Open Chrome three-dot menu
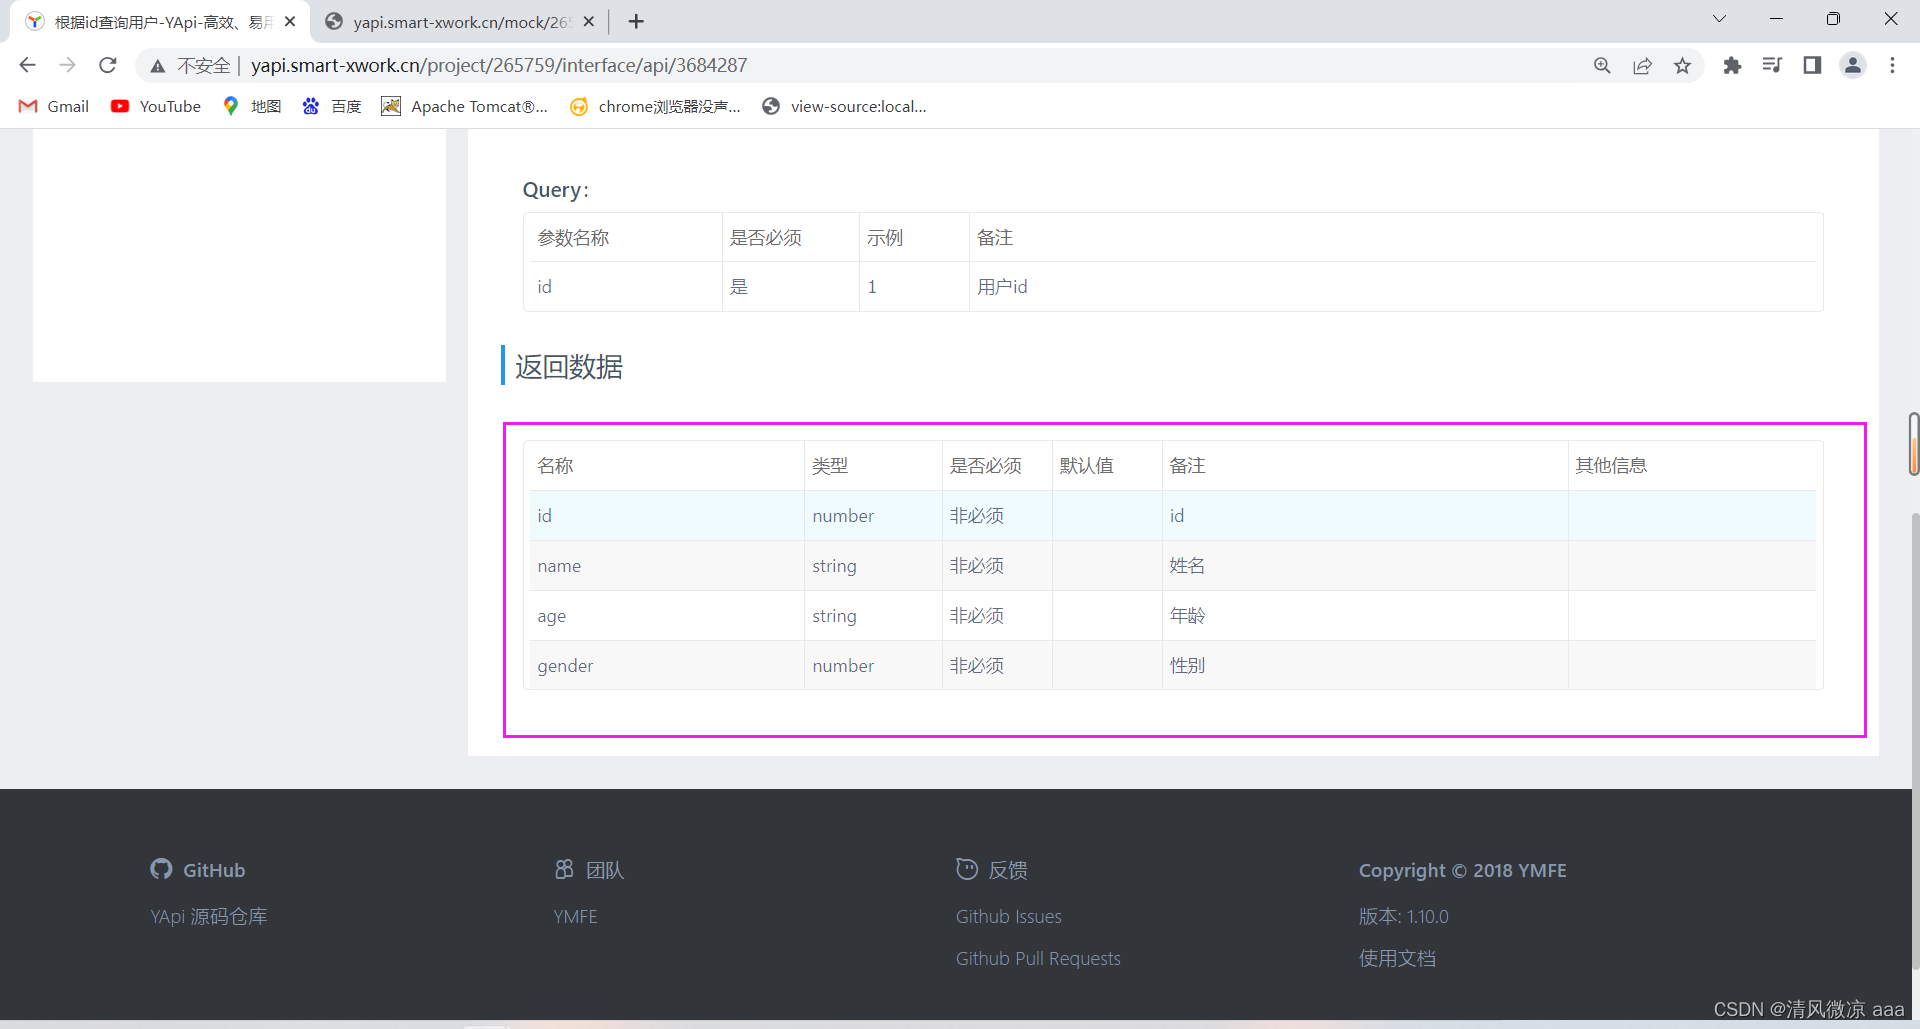Image resolution: width=1920 pixels, height=1029 pixels. (x=1892, y=65)
